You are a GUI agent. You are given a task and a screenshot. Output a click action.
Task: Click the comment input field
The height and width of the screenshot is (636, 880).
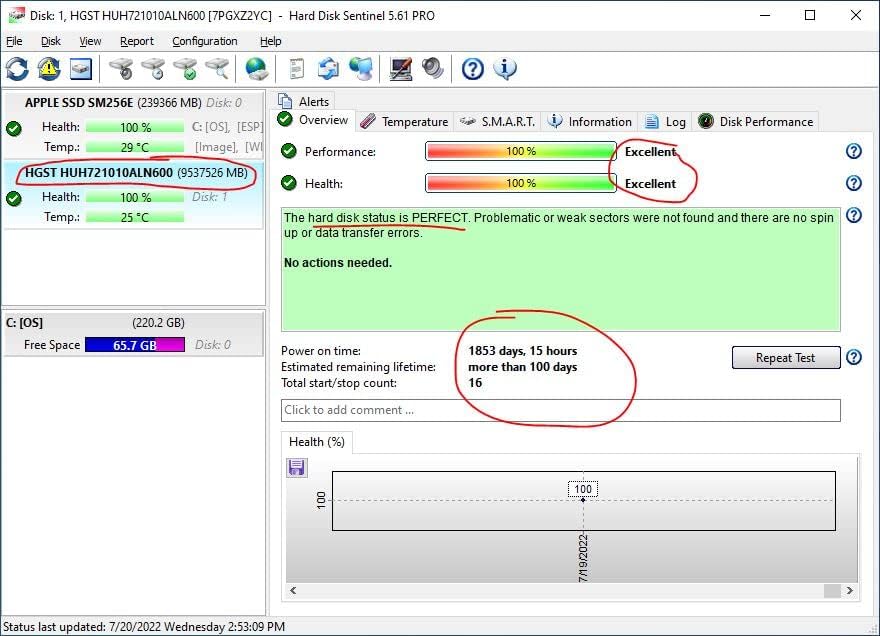point(561,410)
